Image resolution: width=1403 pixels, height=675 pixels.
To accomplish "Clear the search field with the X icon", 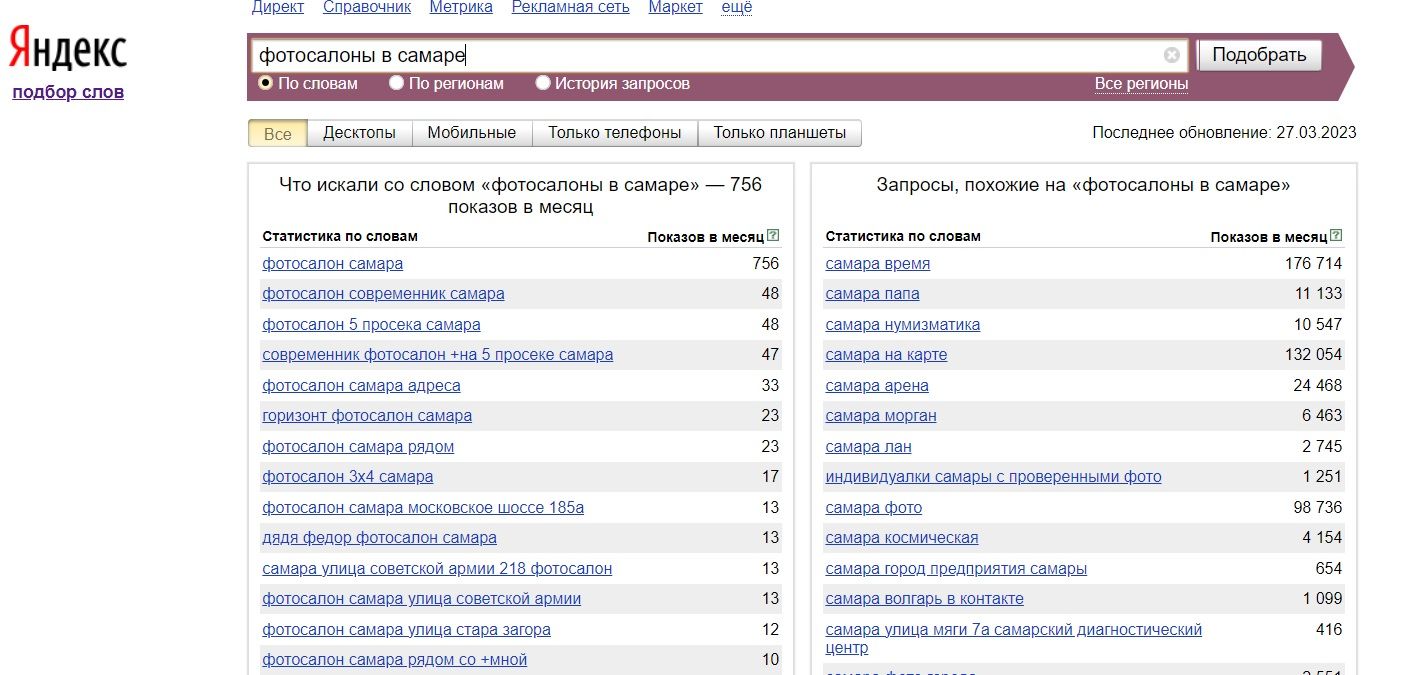I will [1171, 56].
